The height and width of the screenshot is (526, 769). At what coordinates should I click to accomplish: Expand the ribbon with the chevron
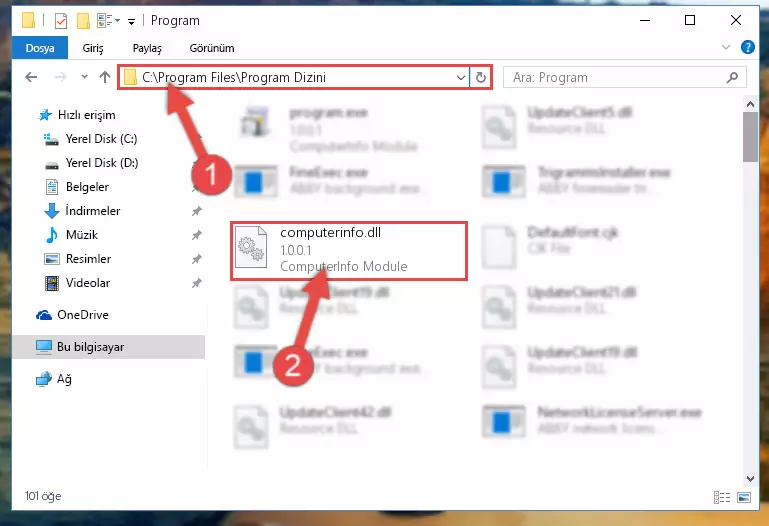[726, 47]
